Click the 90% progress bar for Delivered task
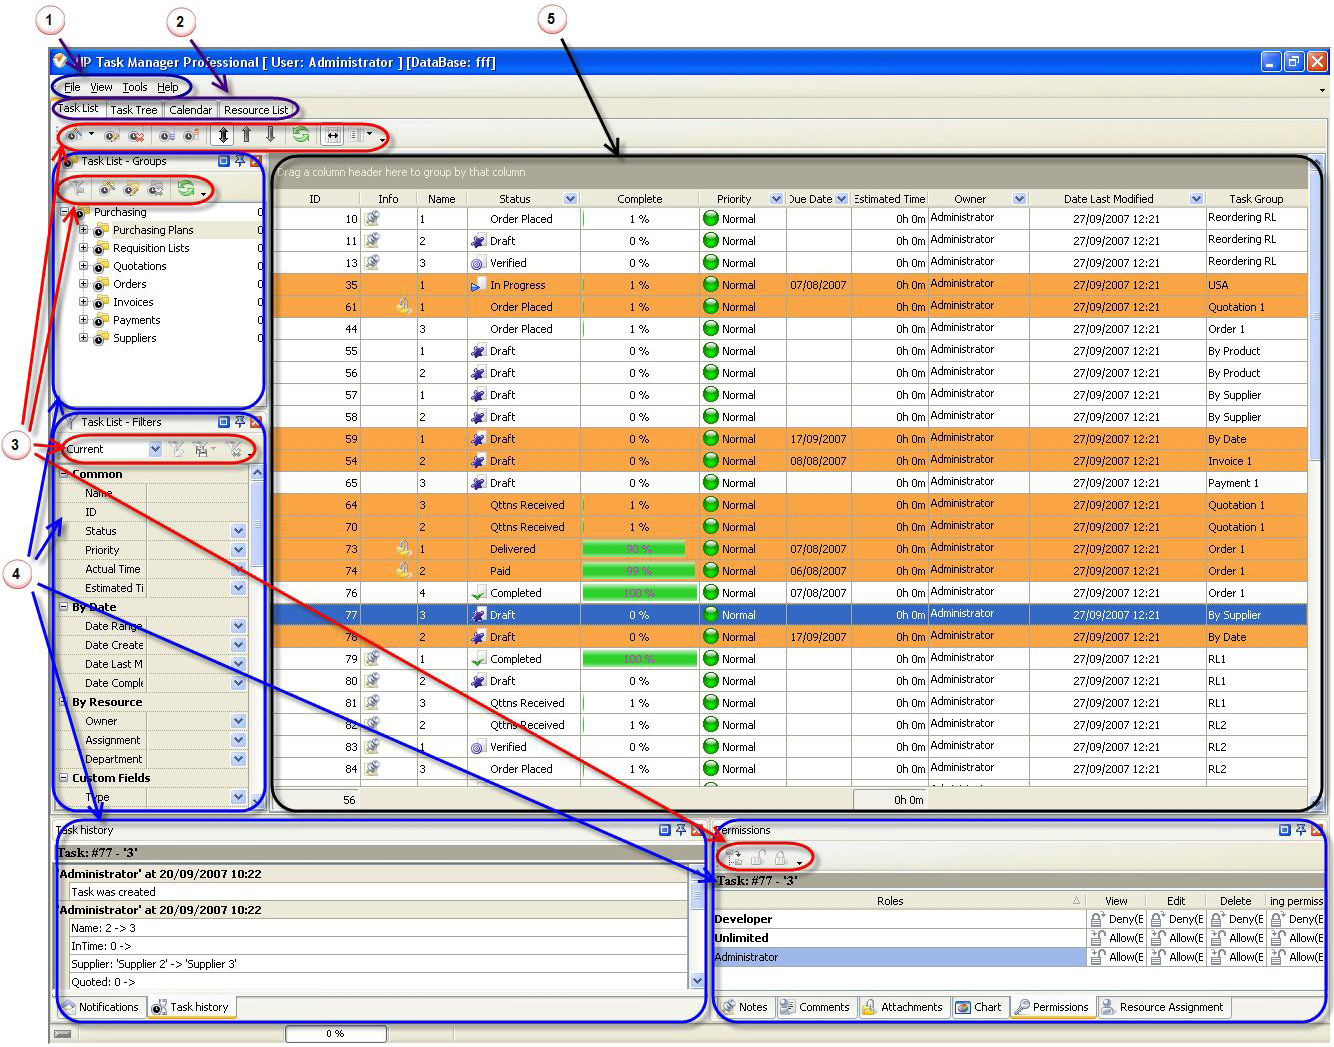Screen dimensions: 1334x1047 tap(634, 549)
